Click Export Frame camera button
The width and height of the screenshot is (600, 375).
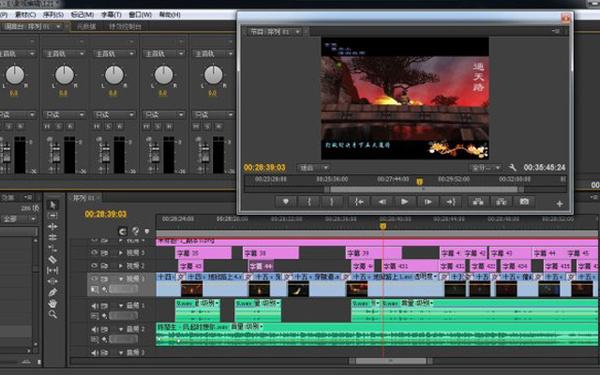pos(524,202)
